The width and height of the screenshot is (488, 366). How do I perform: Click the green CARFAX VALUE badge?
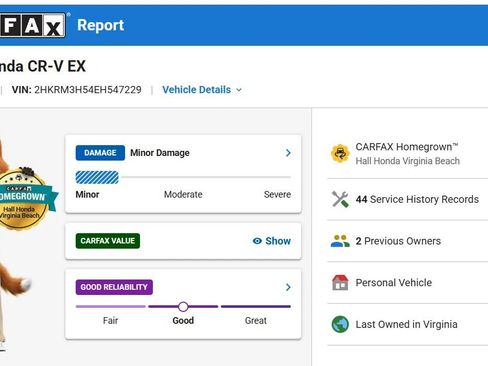point(108,241)
